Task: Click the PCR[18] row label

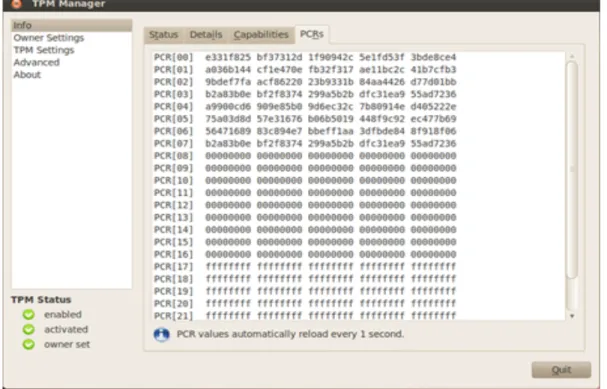Action: (173, 279)
